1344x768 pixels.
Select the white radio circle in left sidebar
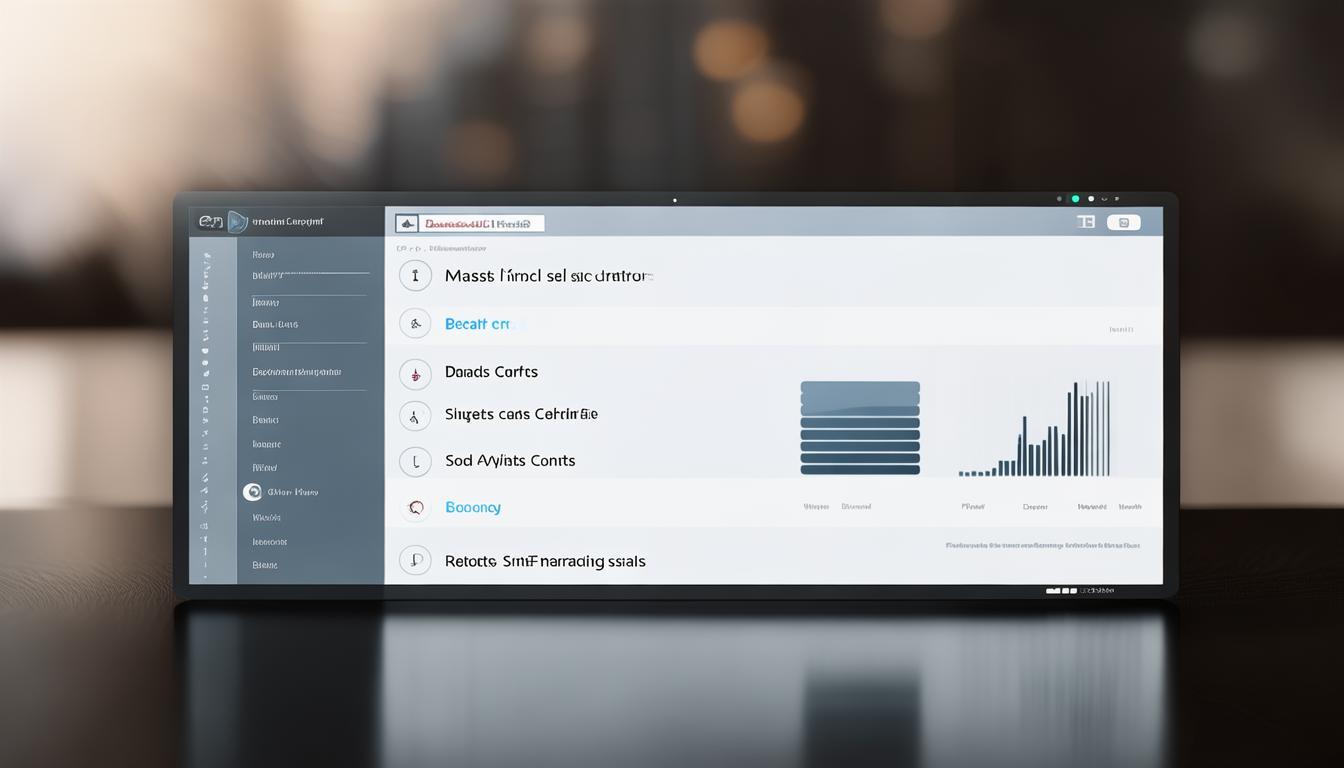click(252, 492)
